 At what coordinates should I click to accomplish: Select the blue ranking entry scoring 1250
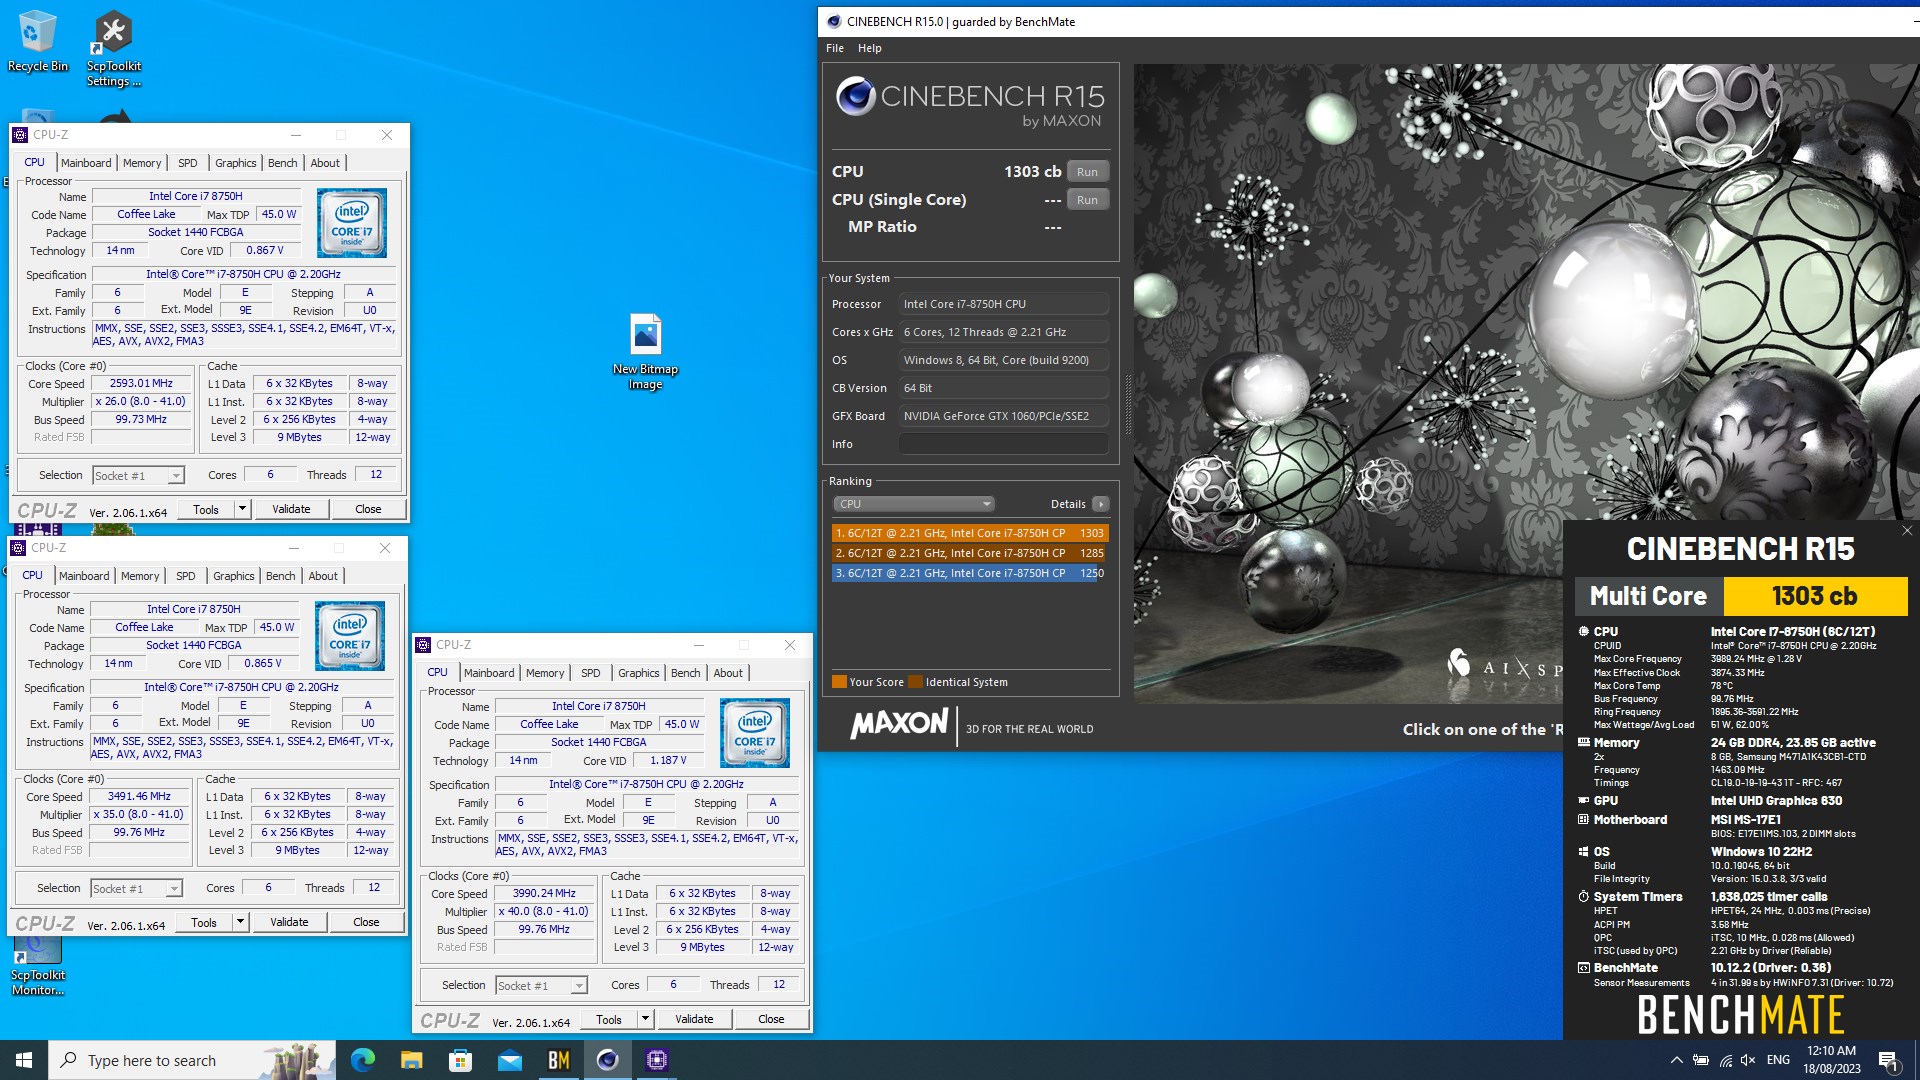coord(969,573)
